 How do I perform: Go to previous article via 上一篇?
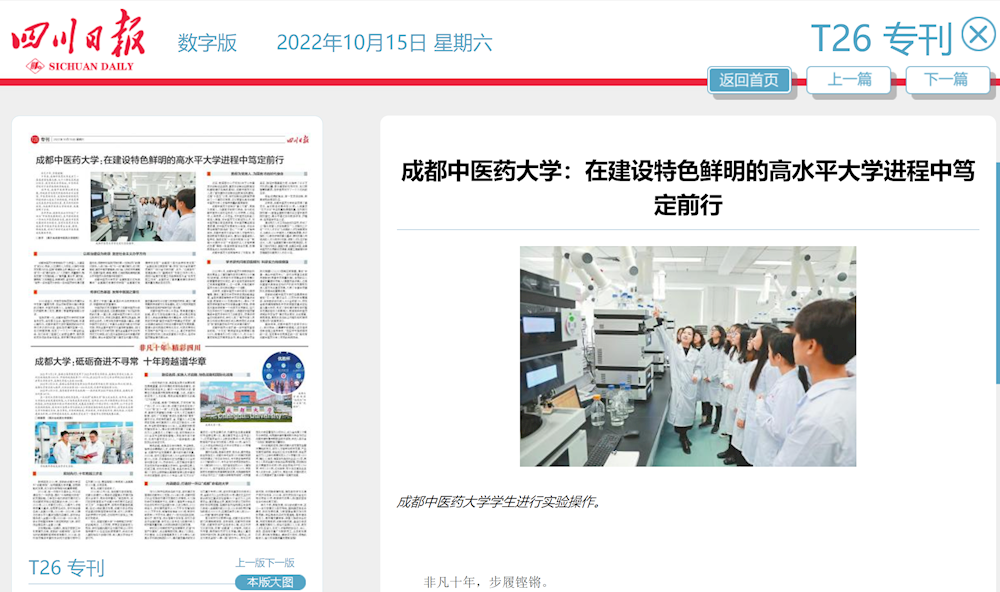[x=849, y=79]
